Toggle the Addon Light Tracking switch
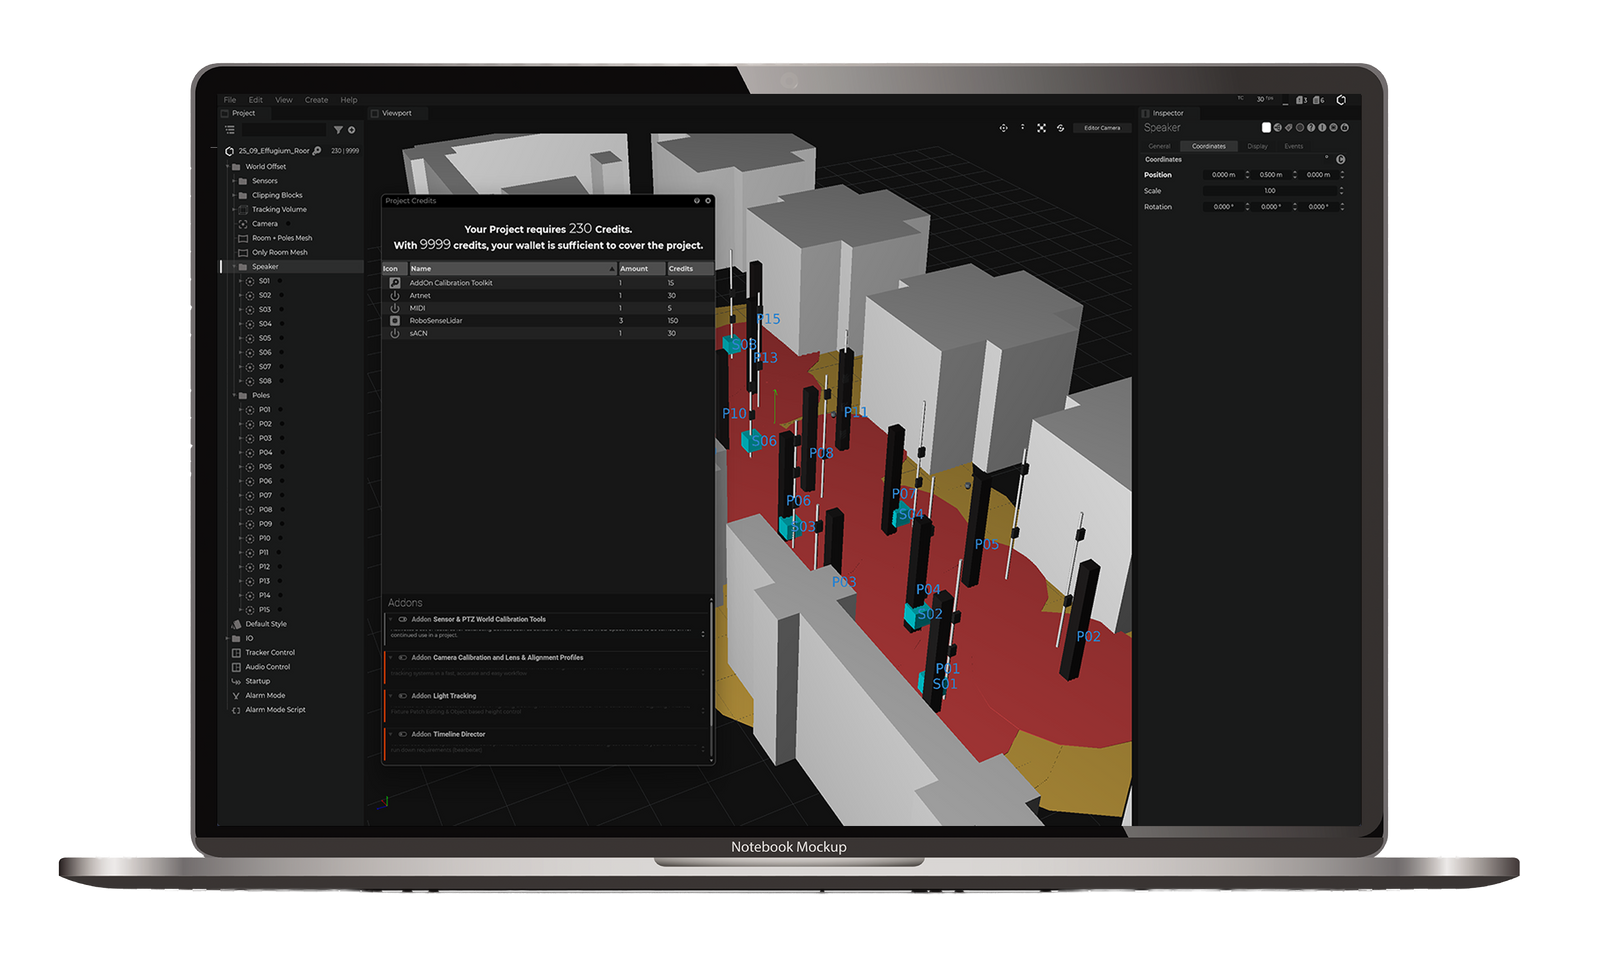This screenshot has width=1600, height=961. pyautogui.click(x=403, y=696)
